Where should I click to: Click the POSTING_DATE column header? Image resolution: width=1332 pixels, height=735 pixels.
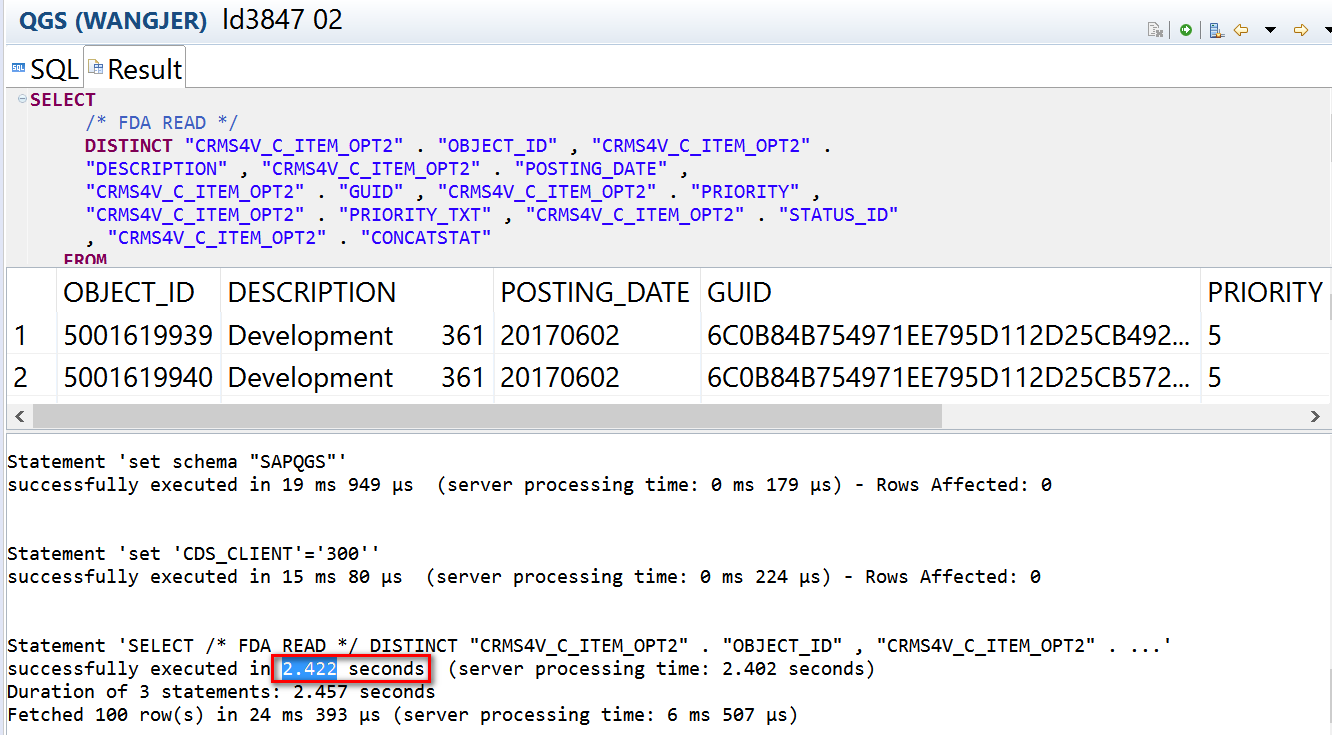(595, 292)
